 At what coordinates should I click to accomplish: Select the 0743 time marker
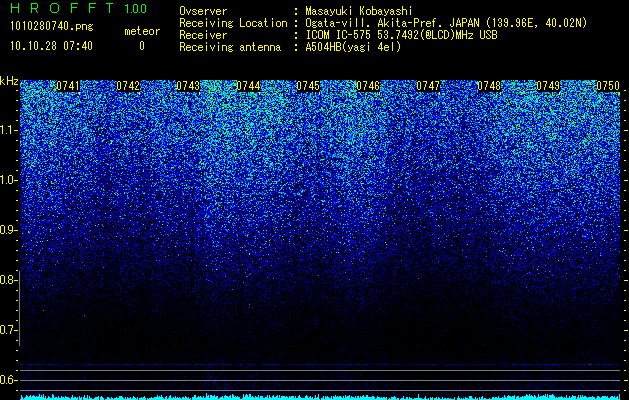[188, 86]
